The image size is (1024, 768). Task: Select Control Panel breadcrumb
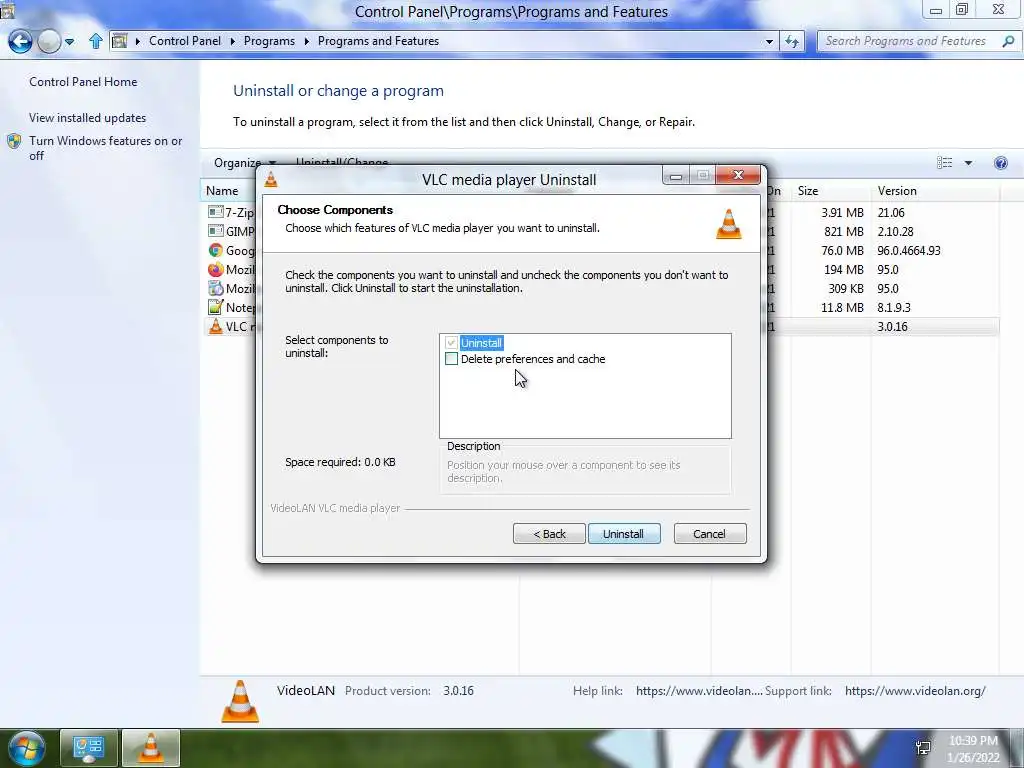click(x=185, y=40)
